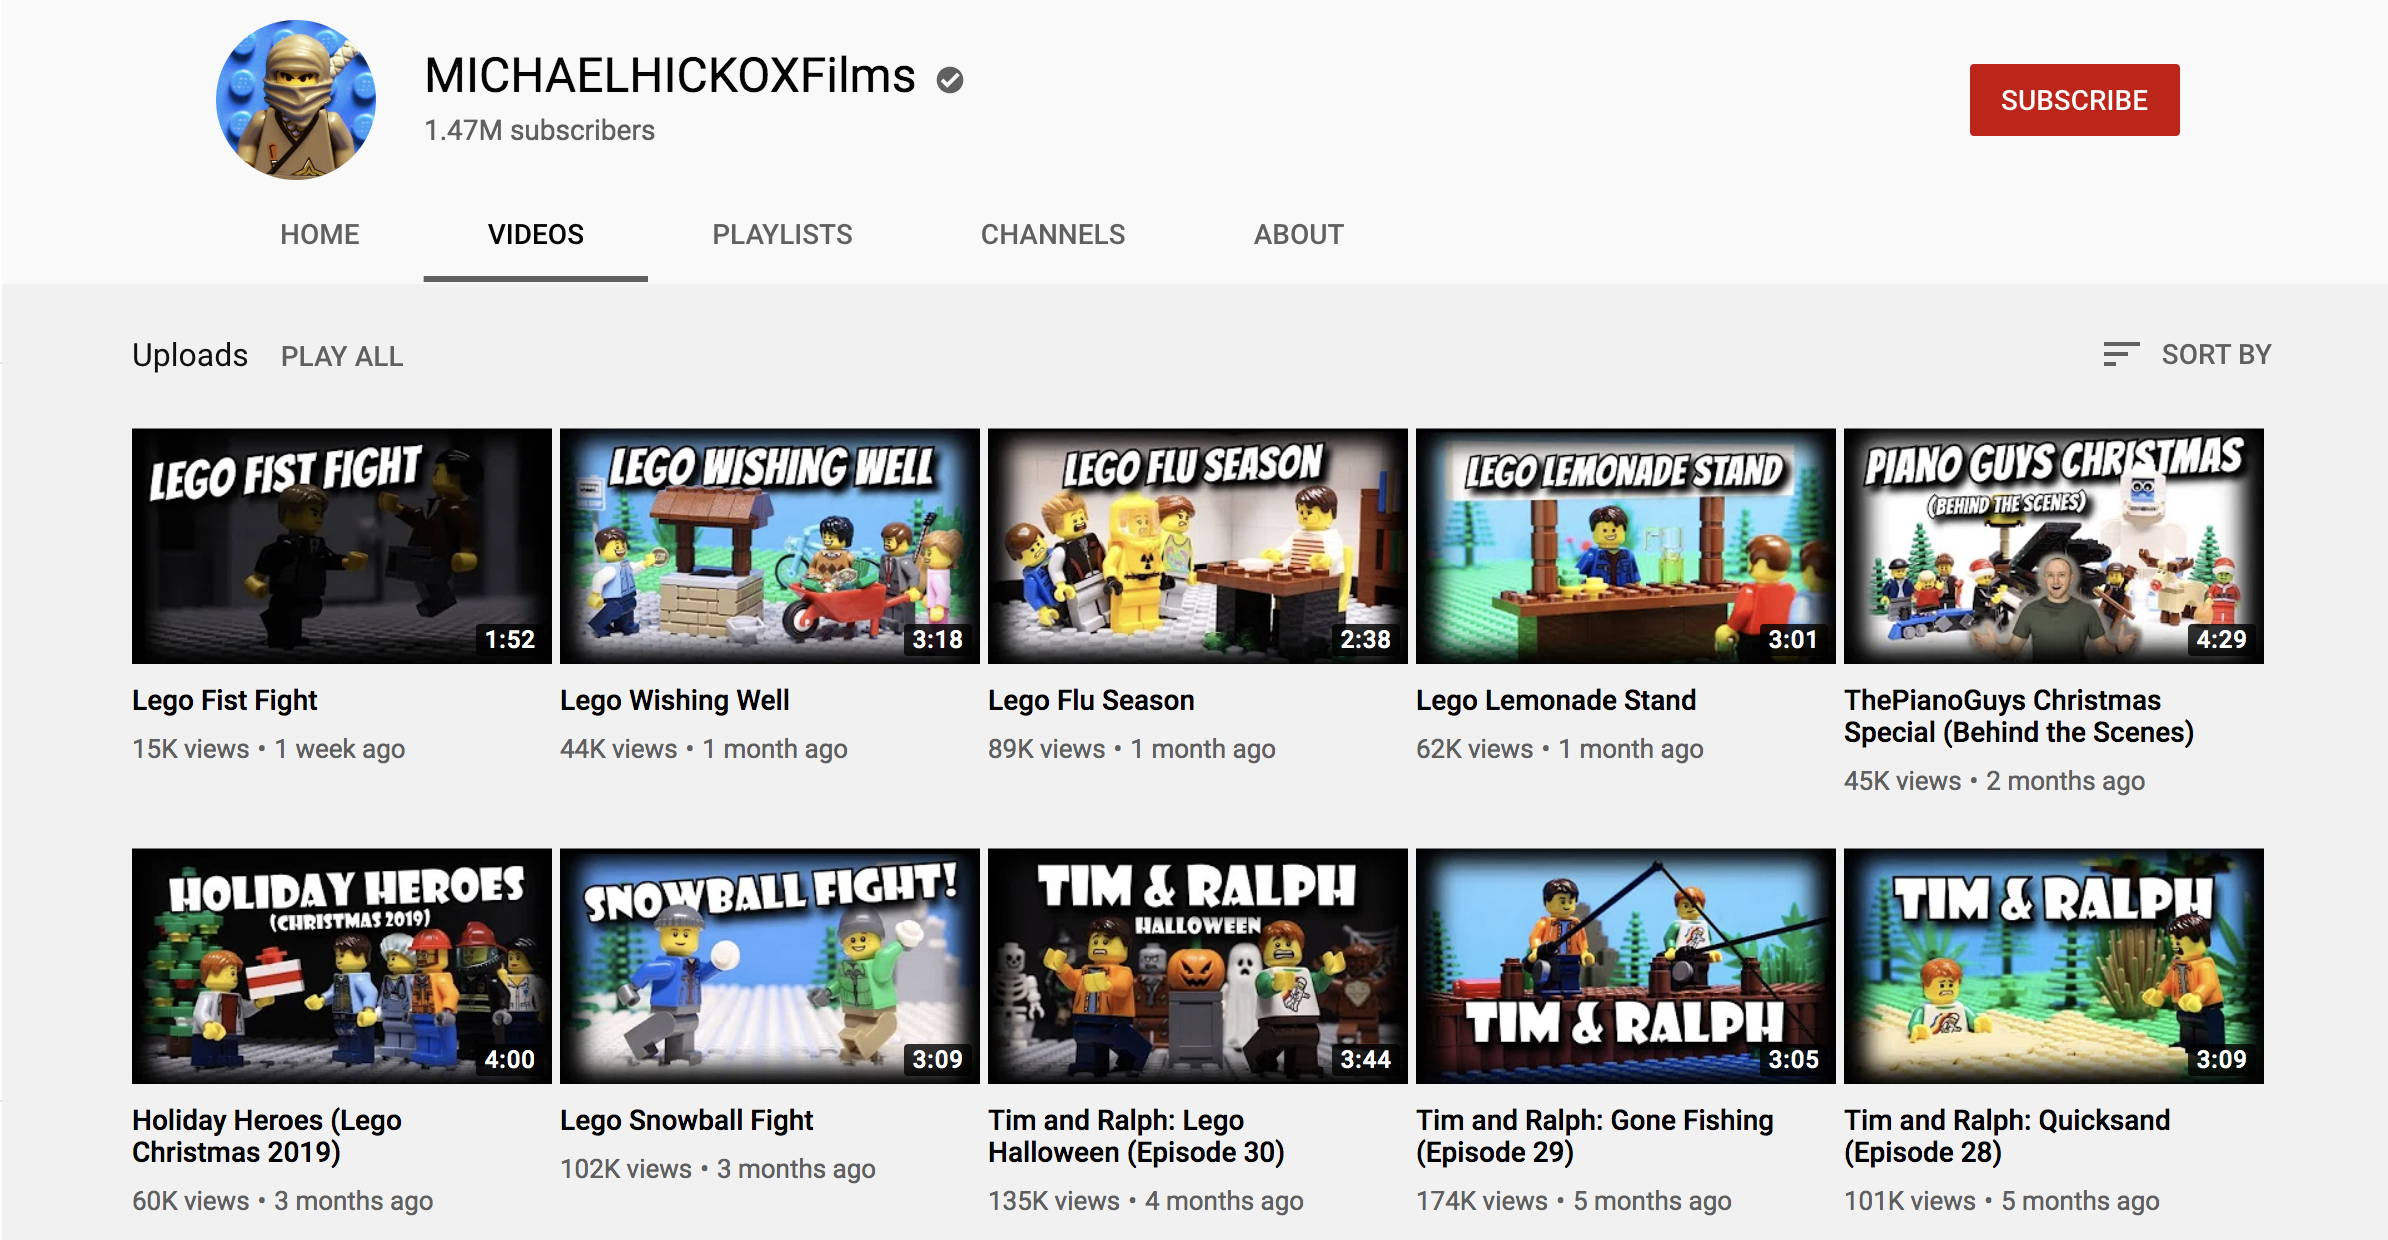Click the Play All link

click(x=342, y=356)
